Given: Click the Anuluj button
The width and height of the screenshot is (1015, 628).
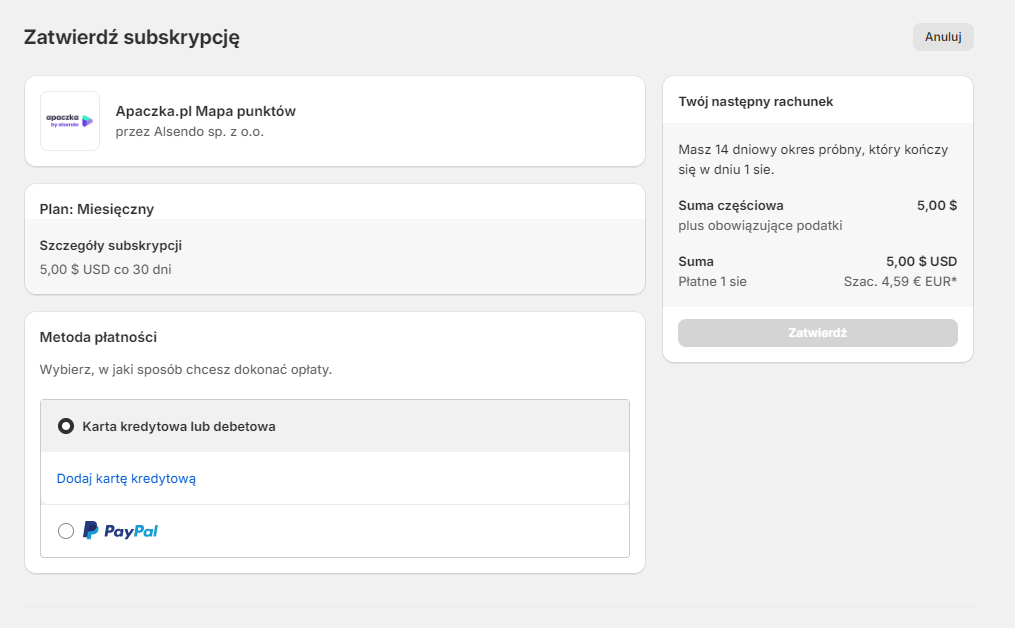Looking at the screenshot, I should pos(942,37).
